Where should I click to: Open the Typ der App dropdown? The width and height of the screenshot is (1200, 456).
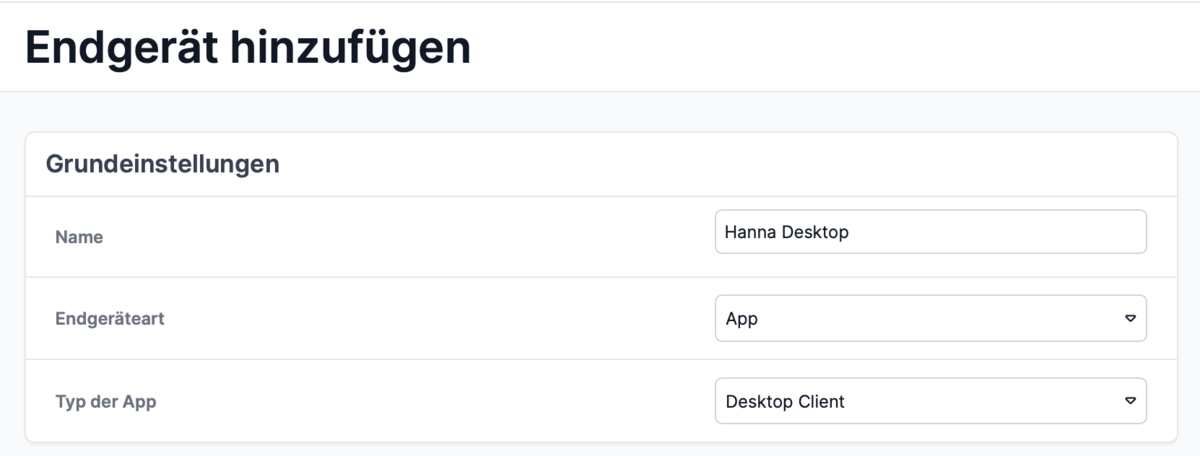tap(930, 401)
